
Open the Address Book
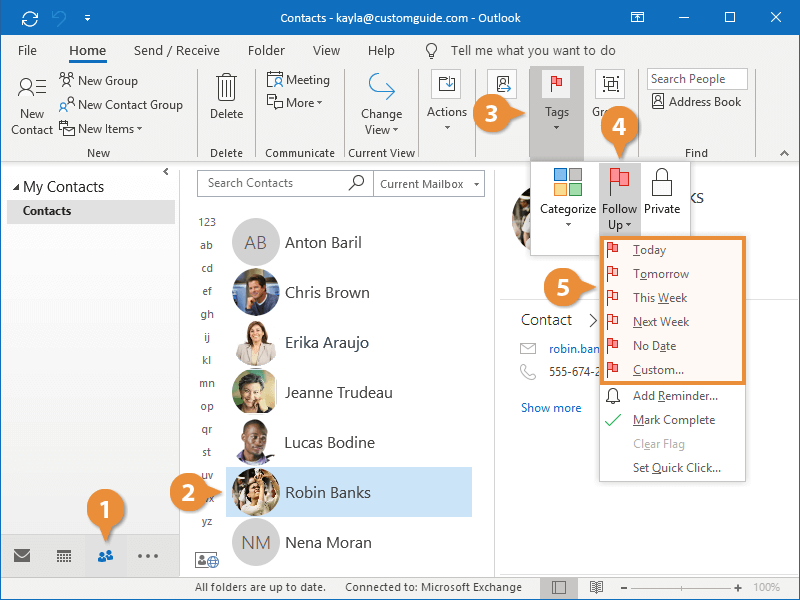coord(696,102)
